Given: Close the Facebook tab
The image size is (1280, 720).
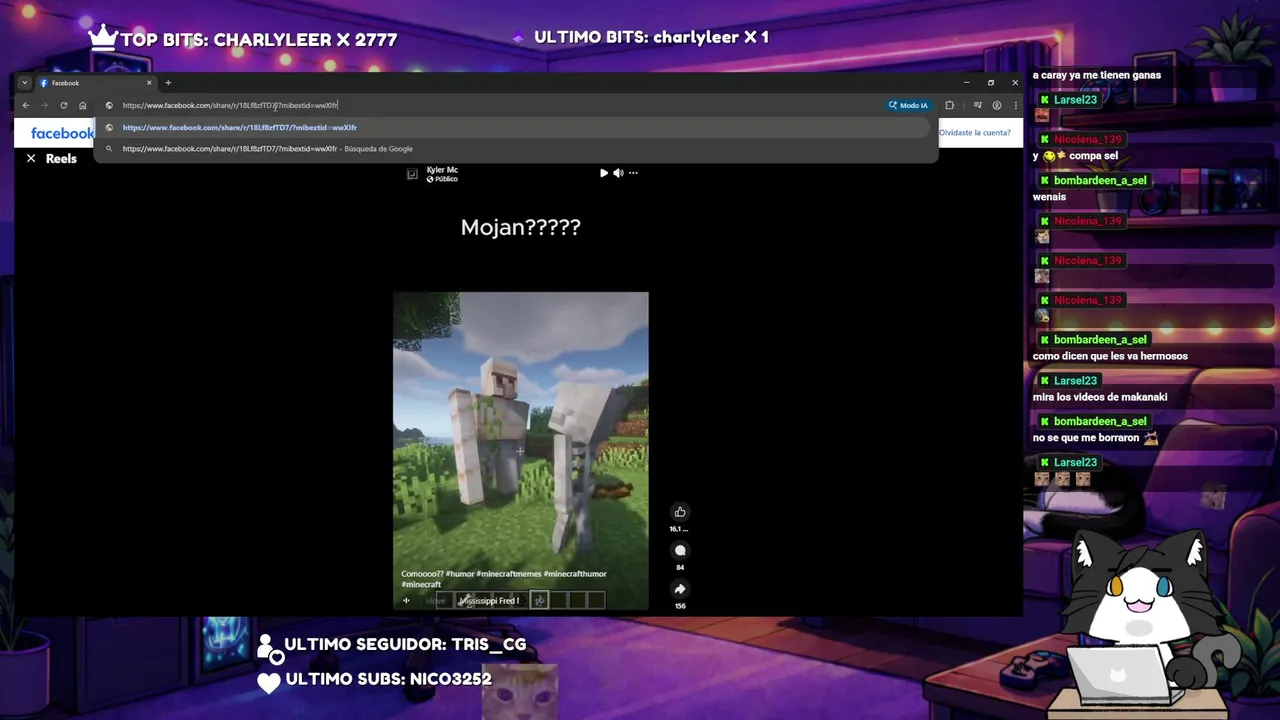Looking at the screenshot, I should point(149,83).
